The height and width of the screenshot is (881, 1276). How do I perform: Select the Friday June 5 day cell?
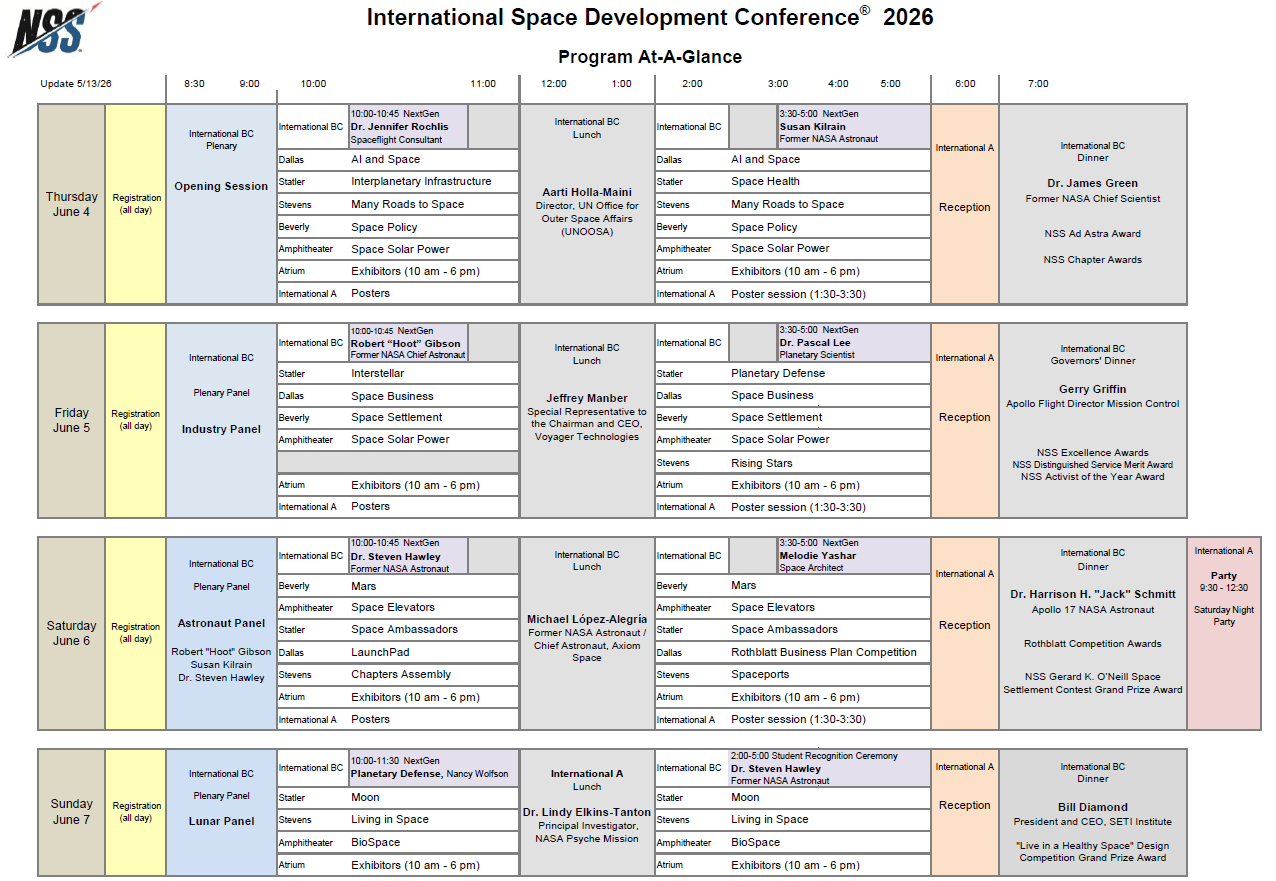(72, 420)
